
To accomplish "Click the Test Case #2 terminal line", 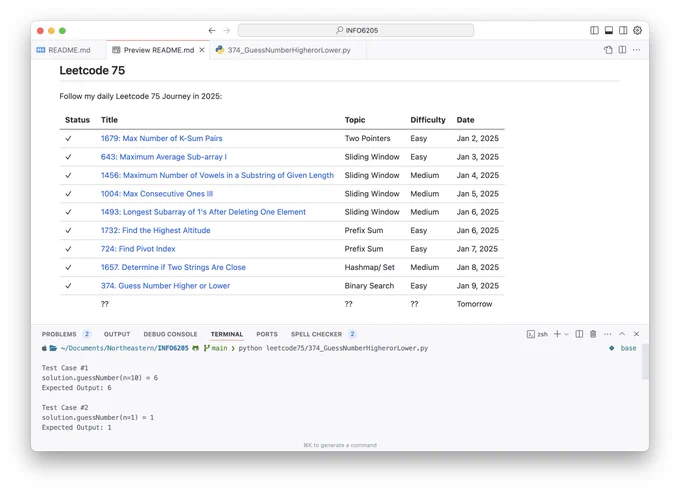I will pyautogui.click(x=65, y=407).
